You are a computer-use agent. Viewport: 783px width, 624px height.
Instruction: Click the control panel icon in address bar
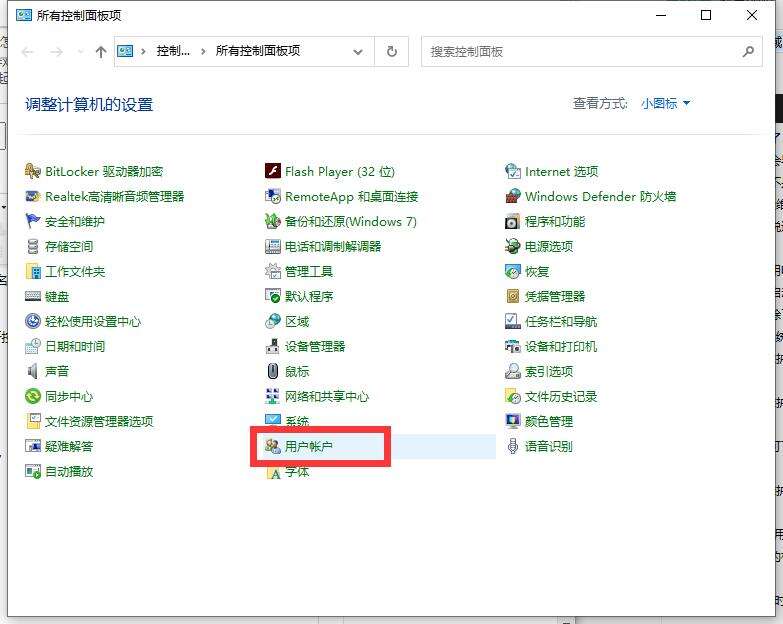pos(125,51)
